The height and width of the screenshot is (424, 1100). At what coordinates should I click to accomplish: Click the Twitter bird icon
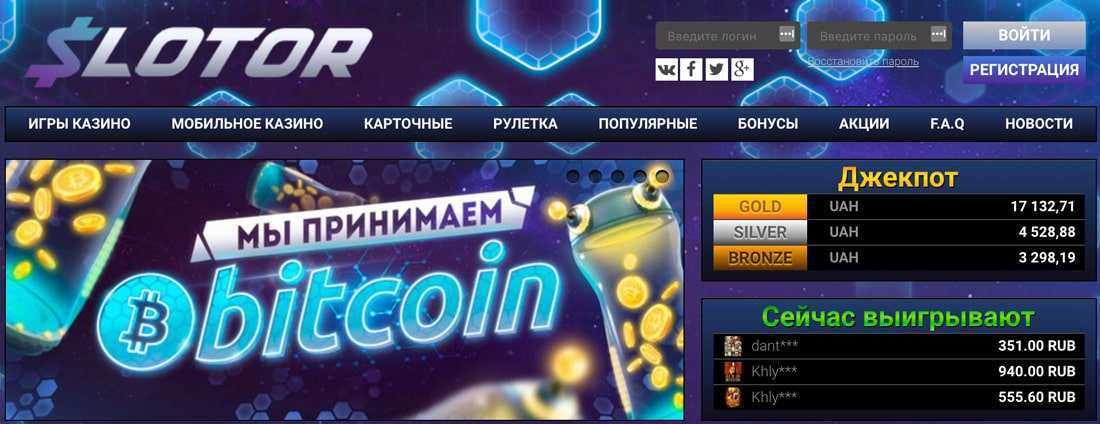tap(716, 69)
